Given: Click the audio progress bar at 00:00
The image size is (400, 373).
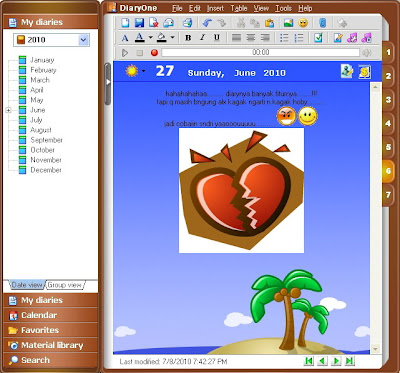Looking at the screenshot, I should click(x=261, y=52).
